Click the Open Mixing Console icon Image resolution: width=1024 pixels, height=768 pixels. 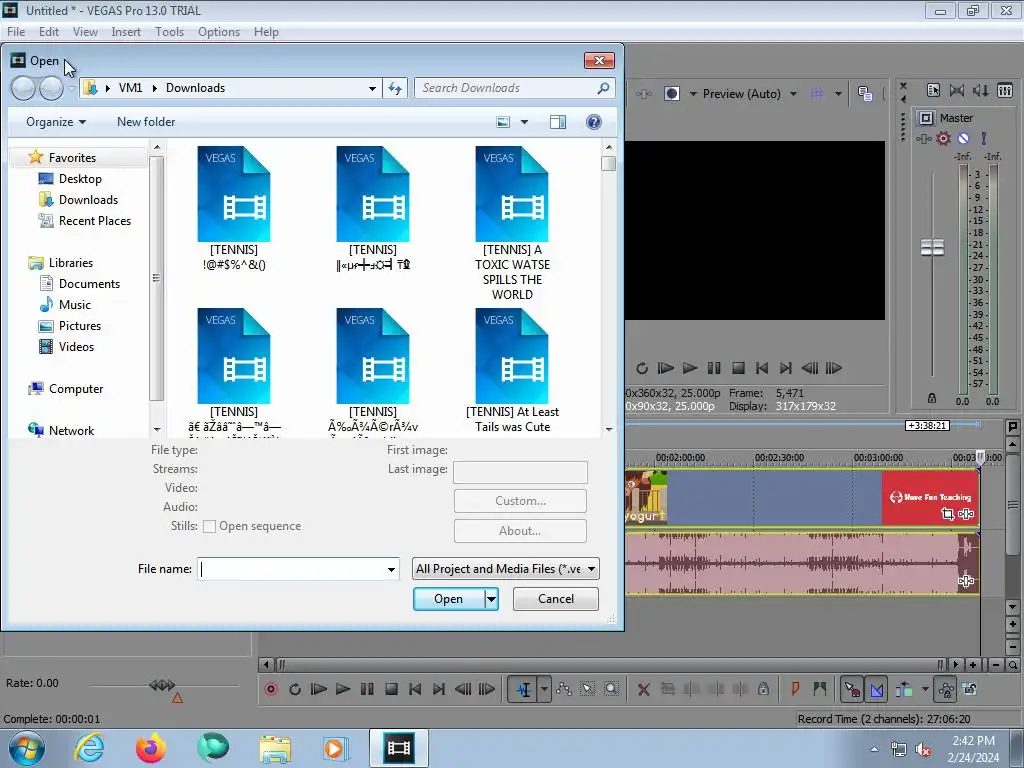1005,91
